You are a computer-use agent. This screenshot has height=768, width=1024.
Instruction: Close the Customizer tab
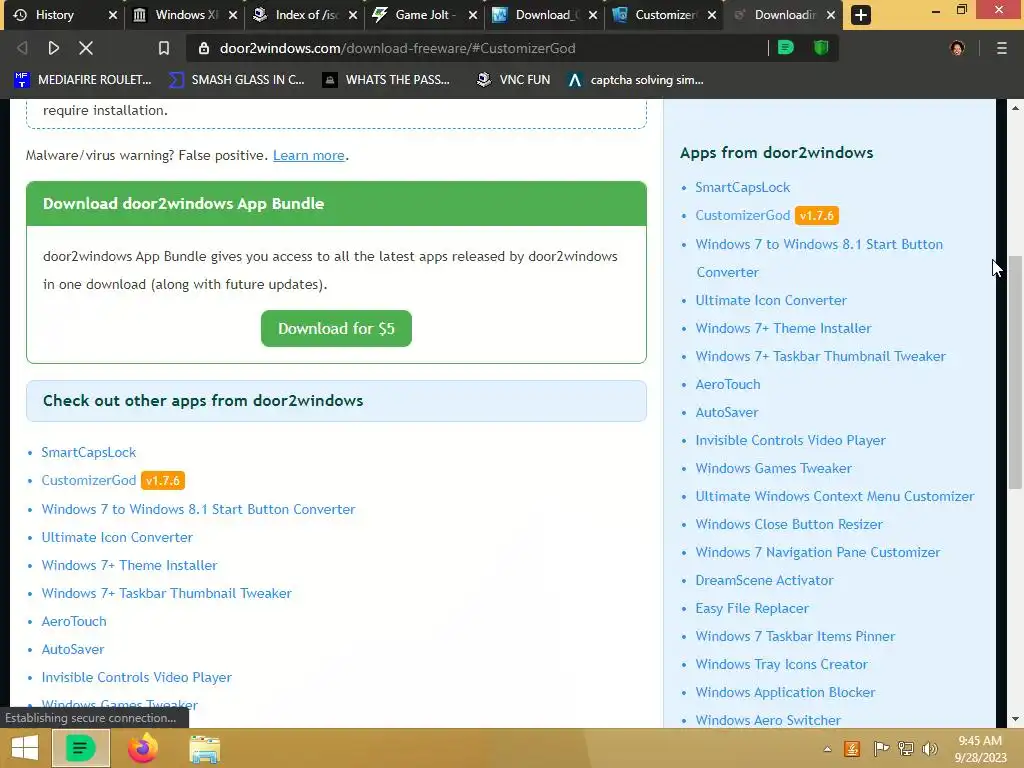click(712, 15)
